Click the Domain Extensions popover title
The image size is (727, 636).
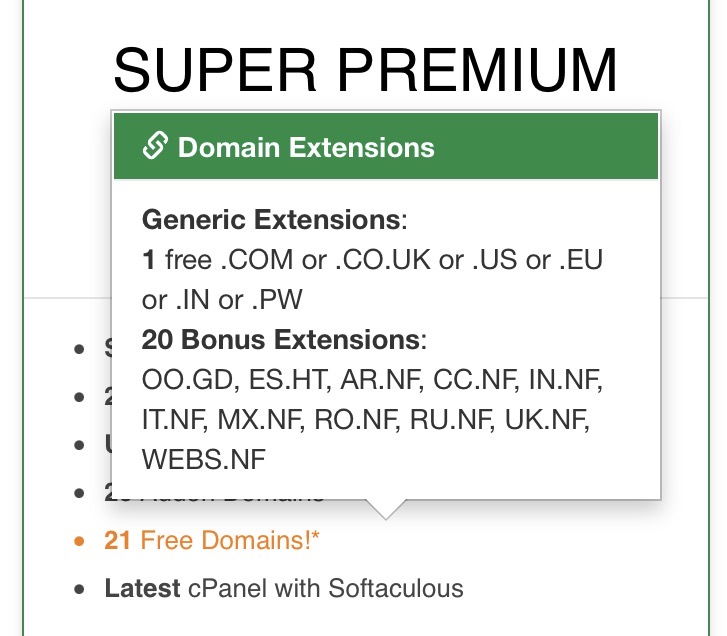(306, 148)
